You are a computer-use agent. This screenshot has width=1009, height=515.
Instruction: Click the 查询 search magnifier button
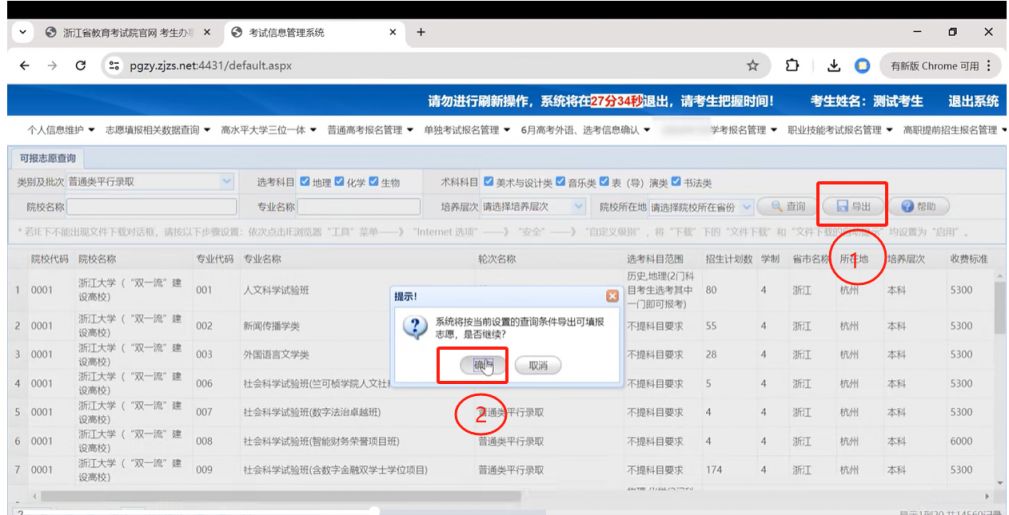click(784, 206)
